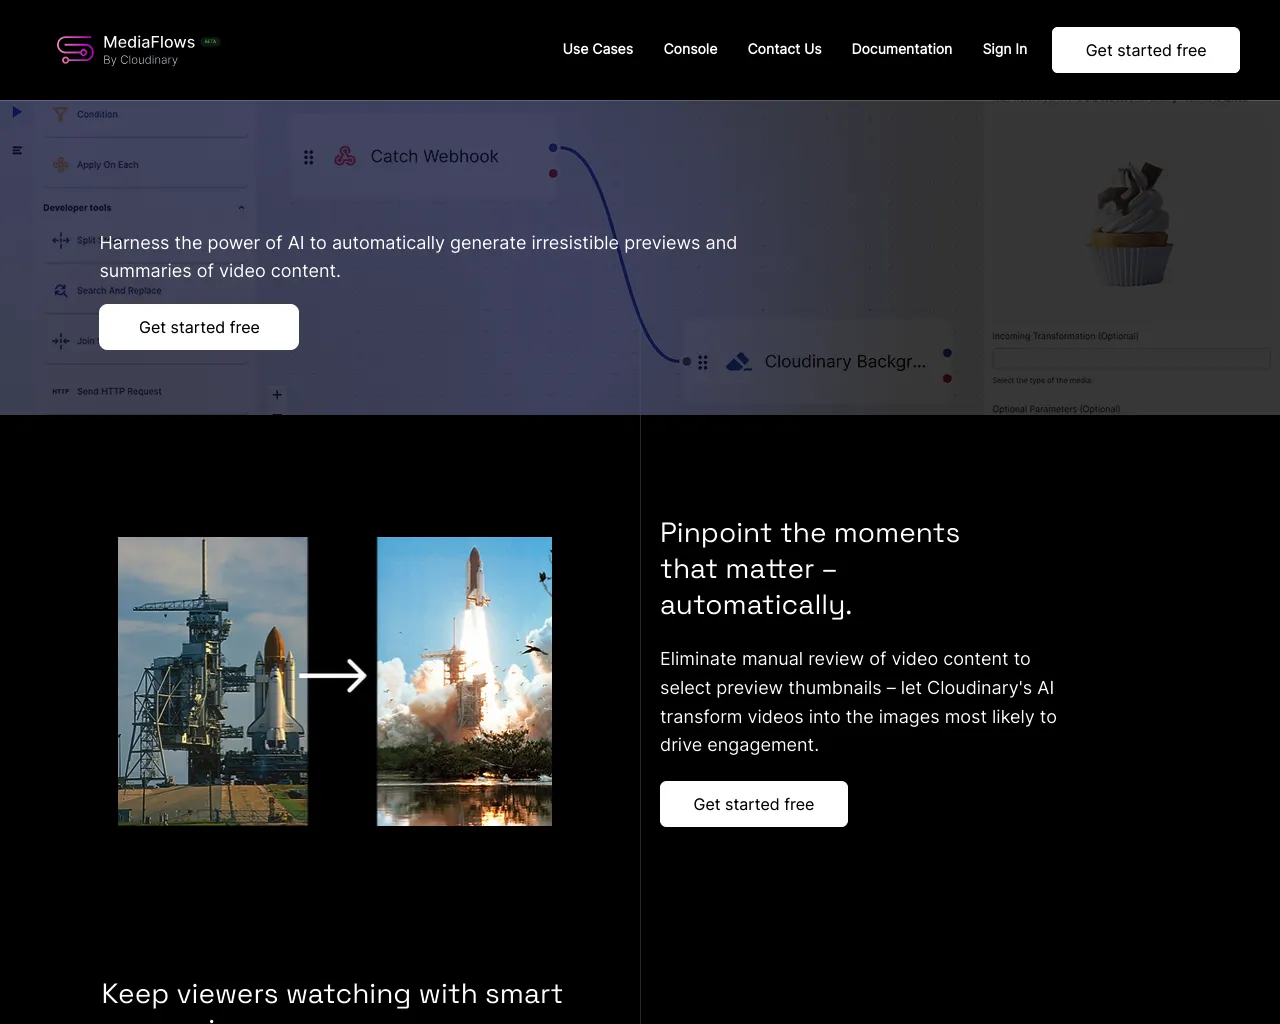Click the Send HTTP Request icon
The width and height of the screenshot is (1280, 1024).
point(60,391)
